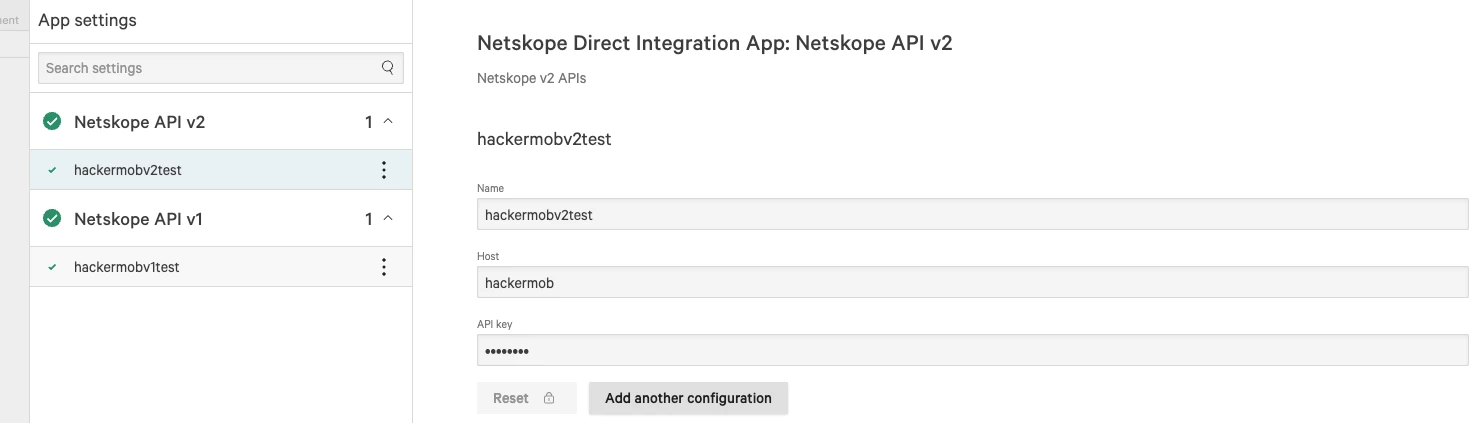Click the count '1' beside Netskope API v2
The height and width of the screenshot is (423, 1479).
(x=369, y=122)
